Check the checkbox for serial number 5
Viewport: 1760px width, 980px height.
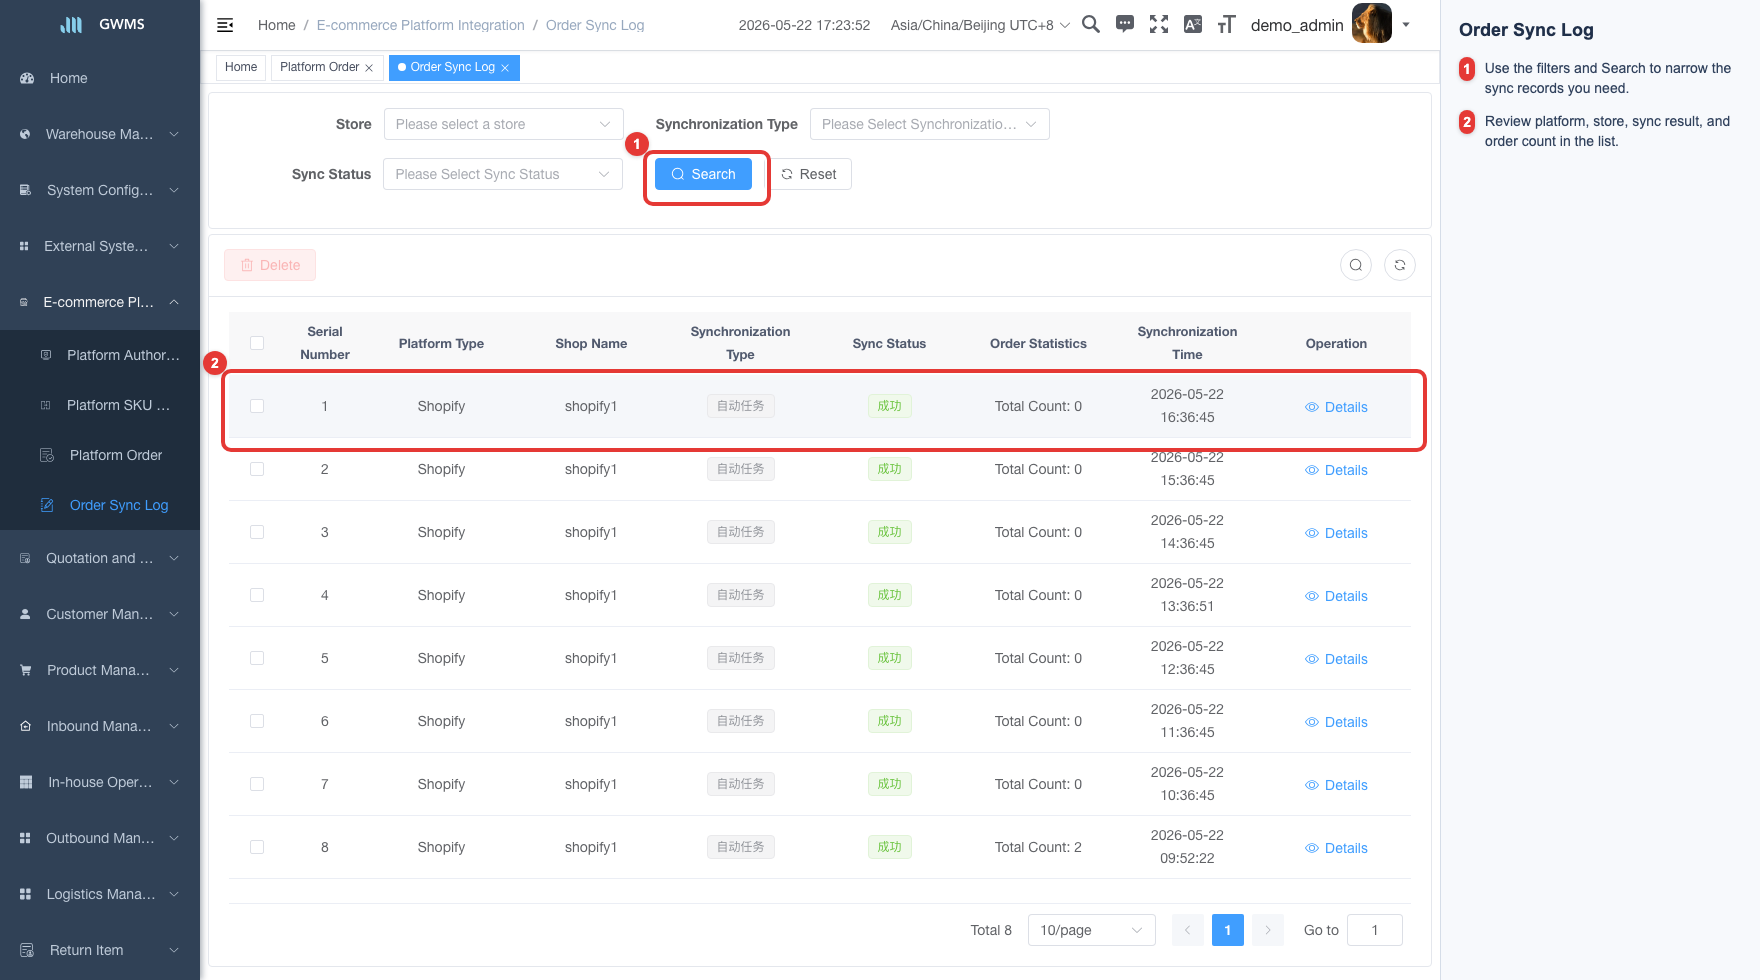coord(257,658)
